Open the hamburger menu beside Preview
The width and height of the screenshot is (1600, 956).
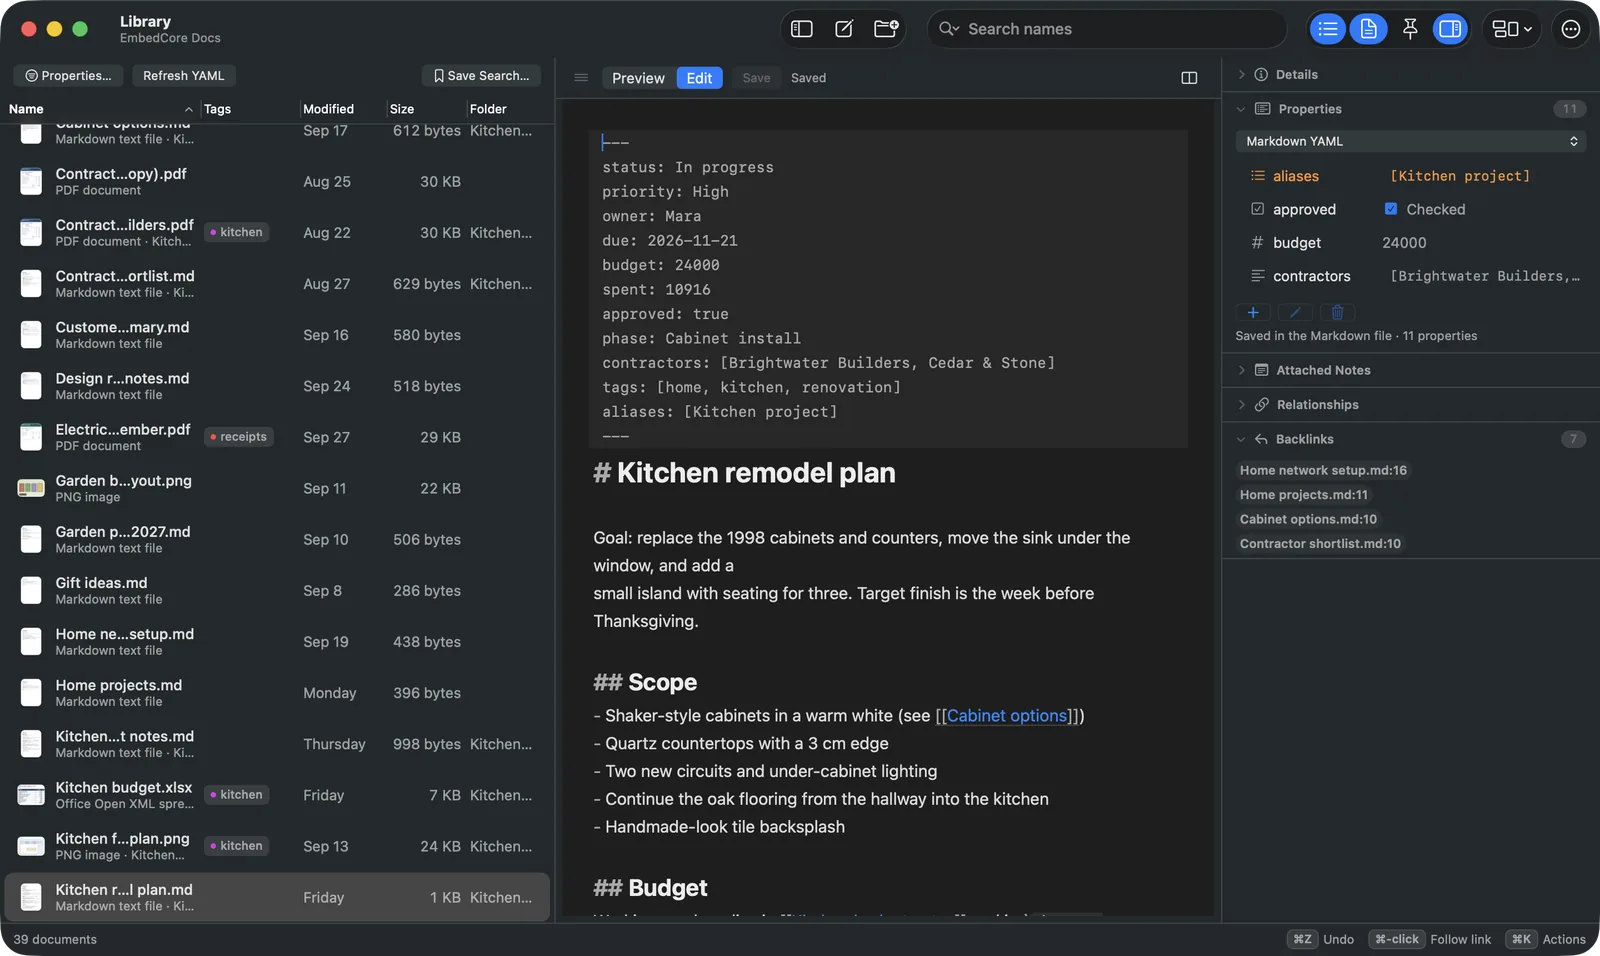coord(581,78)
